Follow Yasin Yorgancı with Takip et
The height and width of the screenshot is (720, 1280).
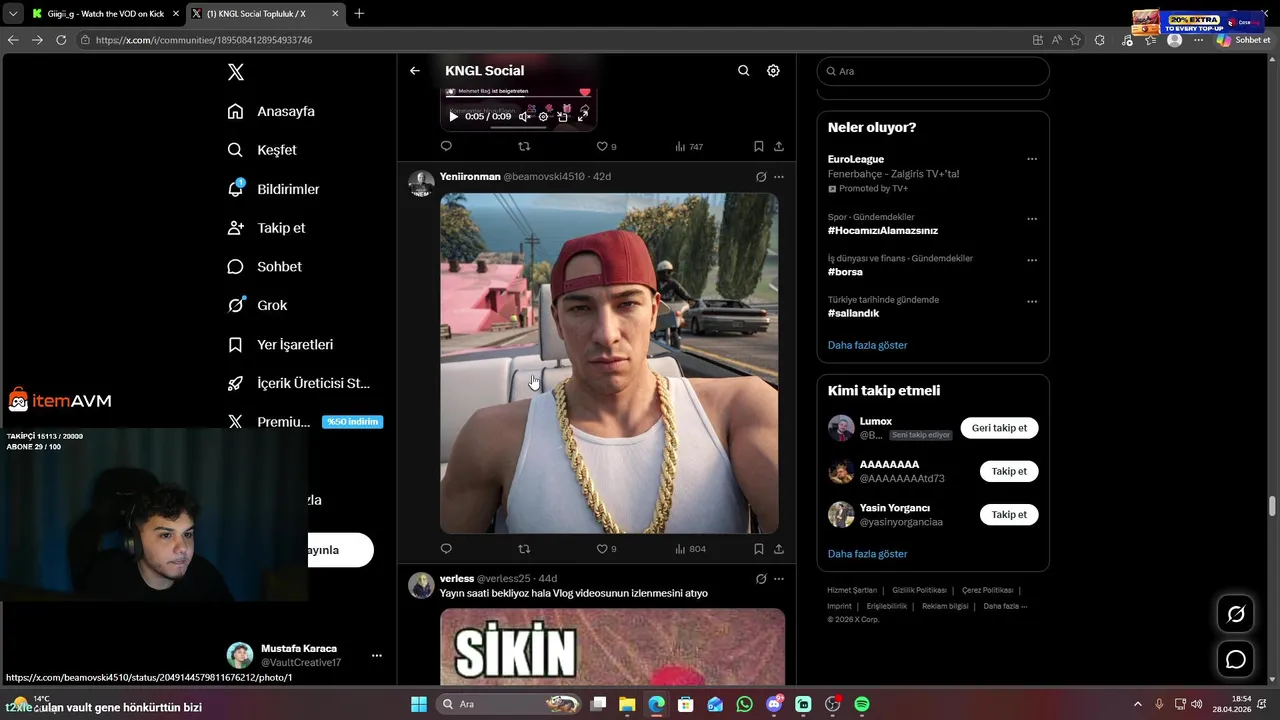1009,514
